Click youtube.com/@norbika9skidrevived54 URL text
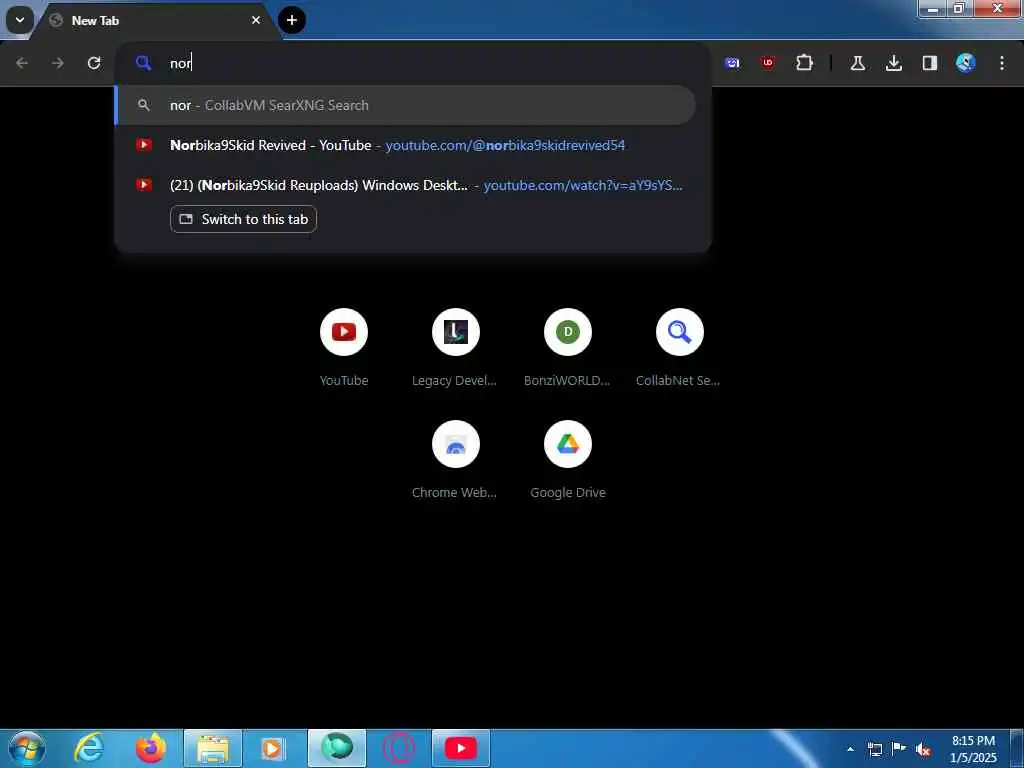Image resolution: width=1024 pixels, height=768 pixels. tap(505, 145)
